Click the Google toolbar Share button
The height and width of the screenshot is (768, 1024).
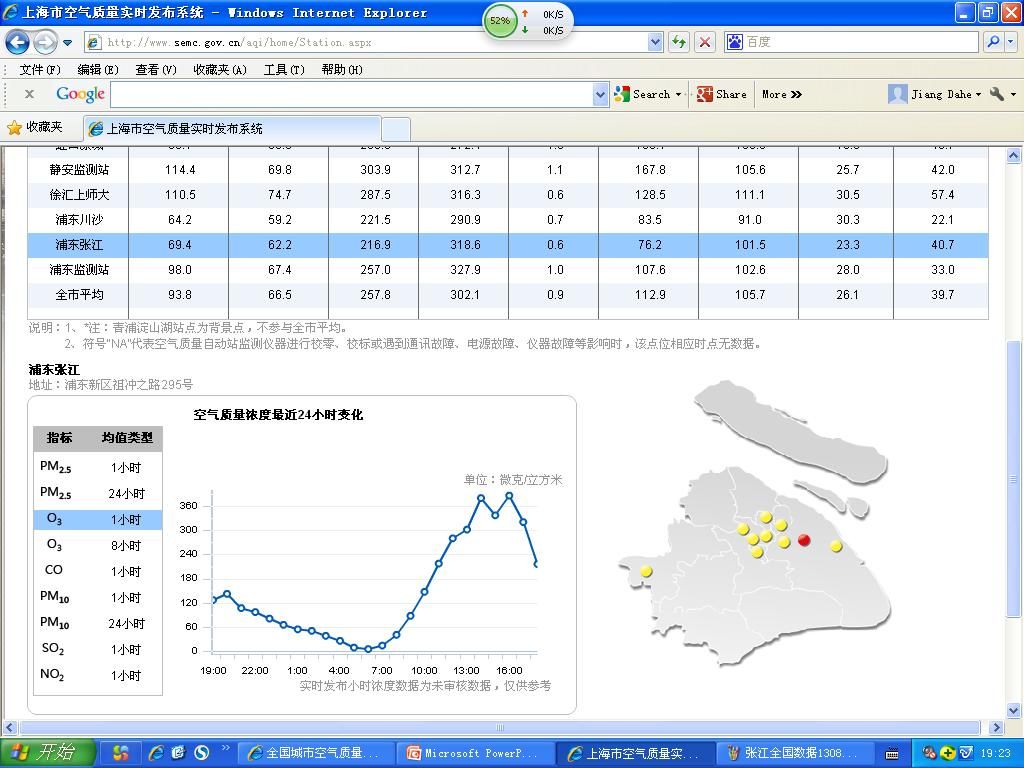point(722,94)
